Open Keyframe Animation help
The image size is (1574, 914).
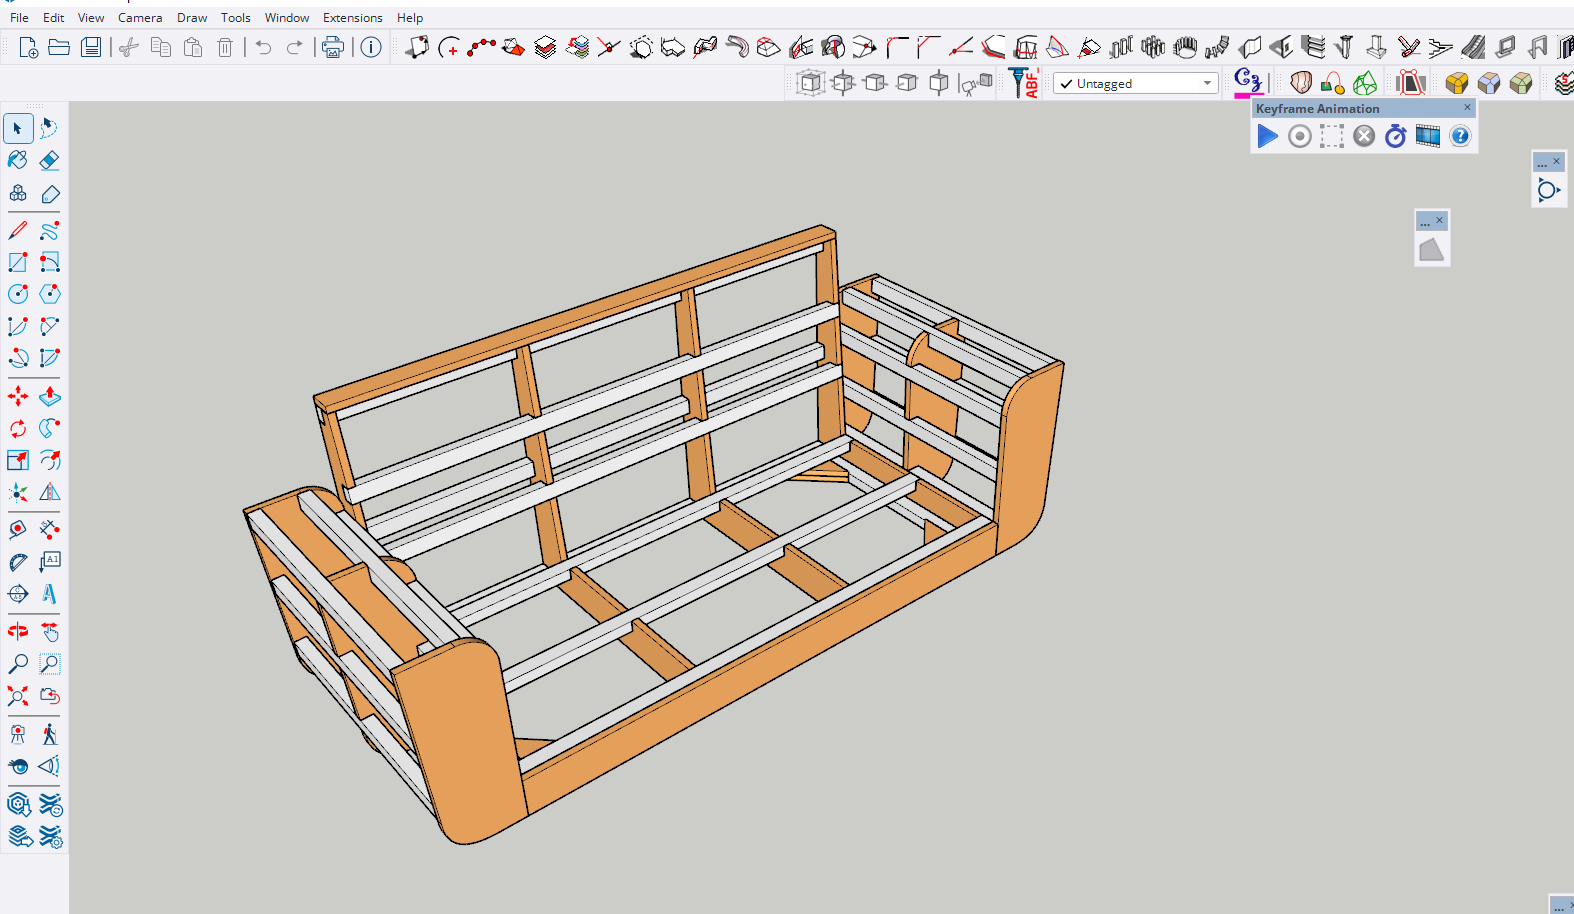[1460, 137]
